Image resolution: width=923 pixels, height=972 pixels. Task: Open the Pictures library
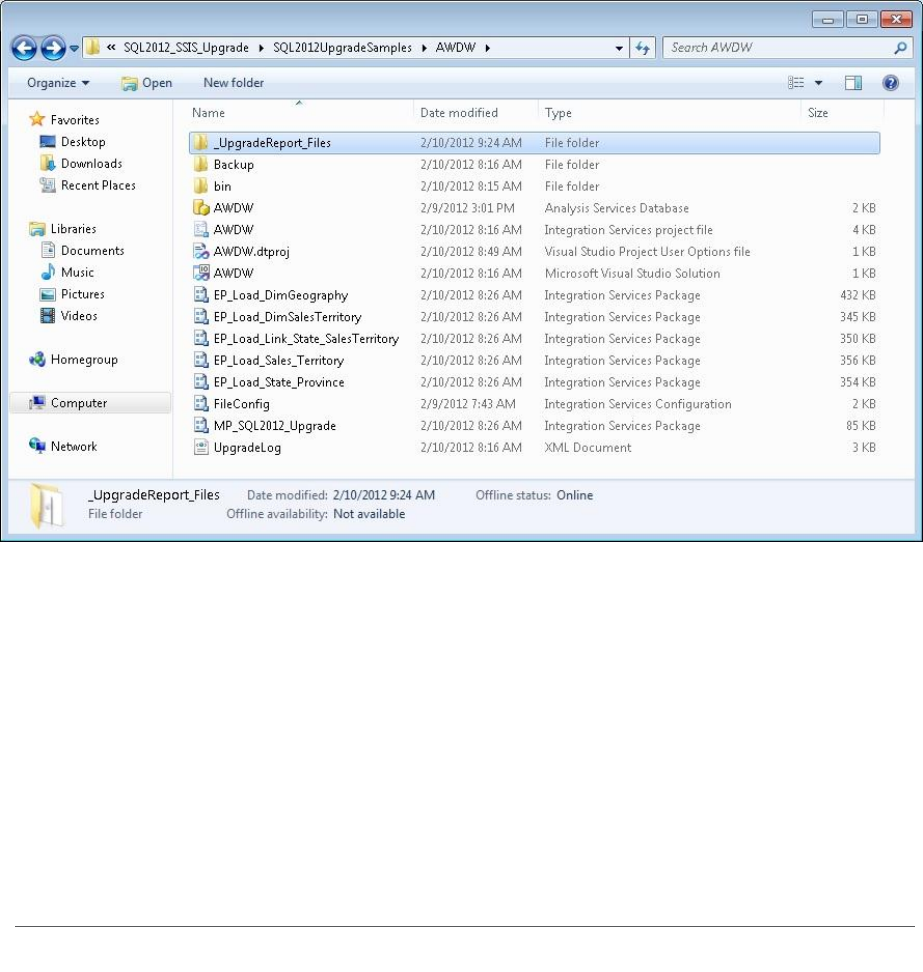[x=82, y=294]
